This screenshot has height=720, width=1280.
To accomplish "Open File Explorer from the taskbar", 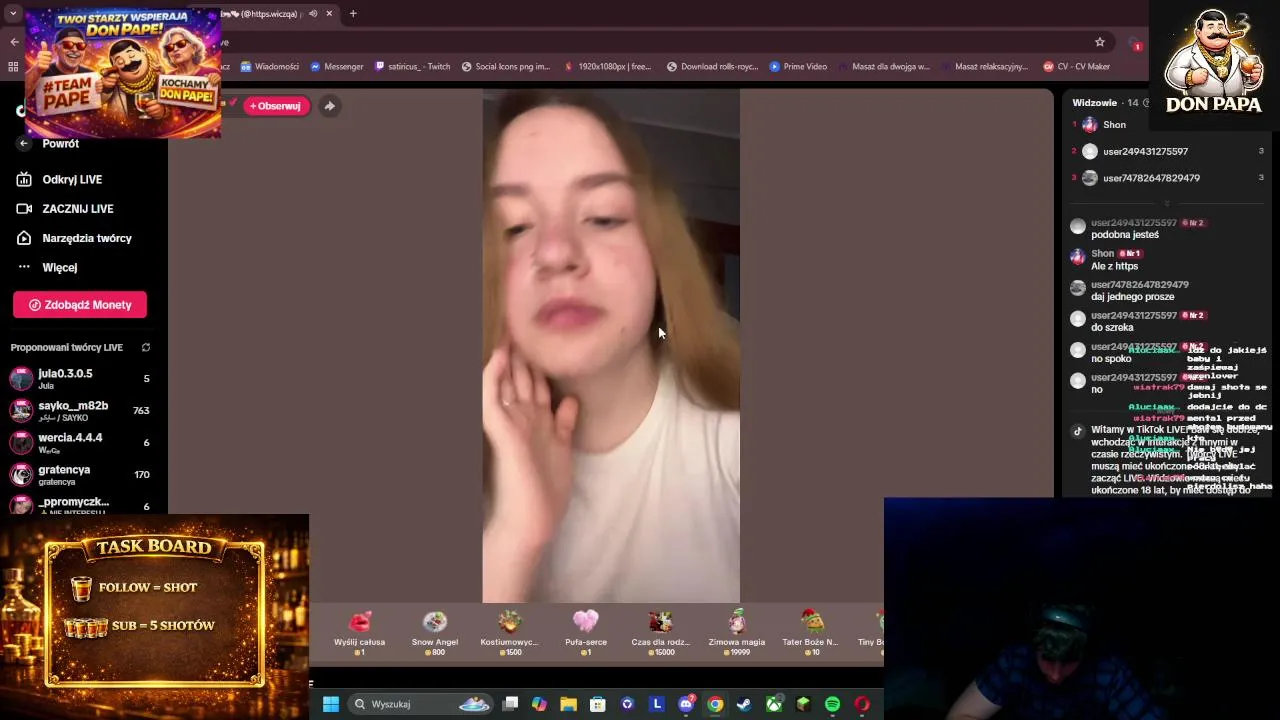I will pyautogui.click(x=568, y=704).
